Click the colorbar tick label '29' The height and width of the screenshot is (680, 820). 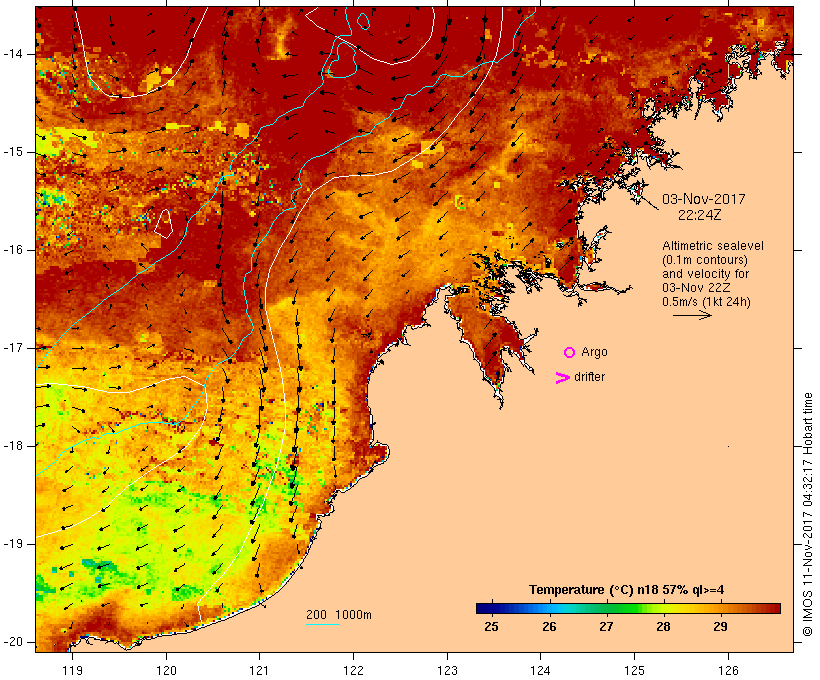click(721, 627)
